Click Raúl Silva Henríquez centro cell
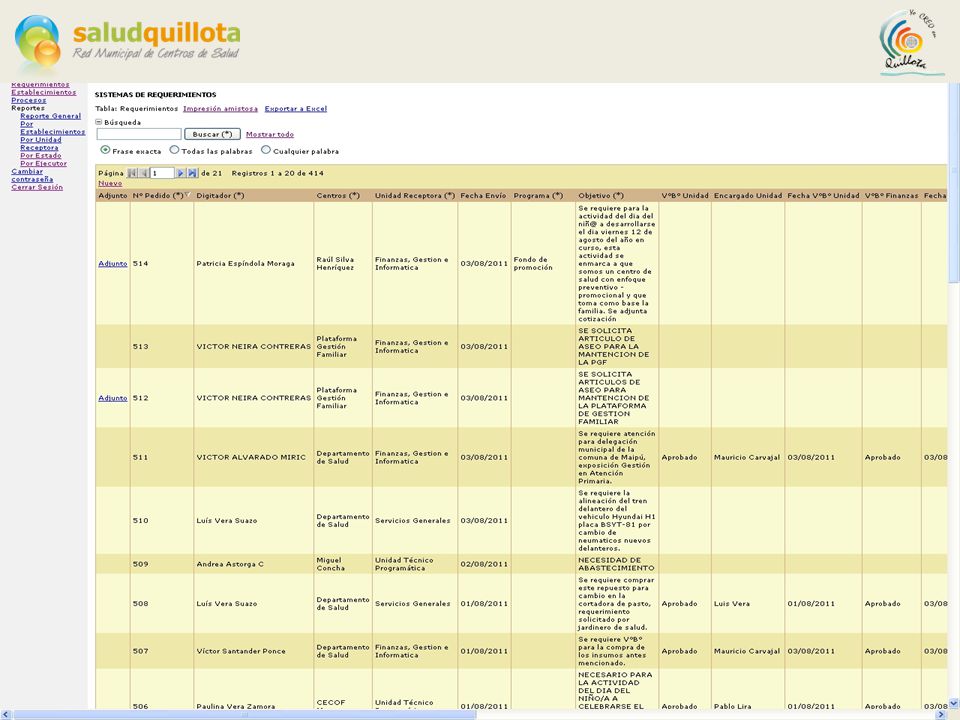Image resolution: width=960 pixels, height=720 pixels. 335,264
